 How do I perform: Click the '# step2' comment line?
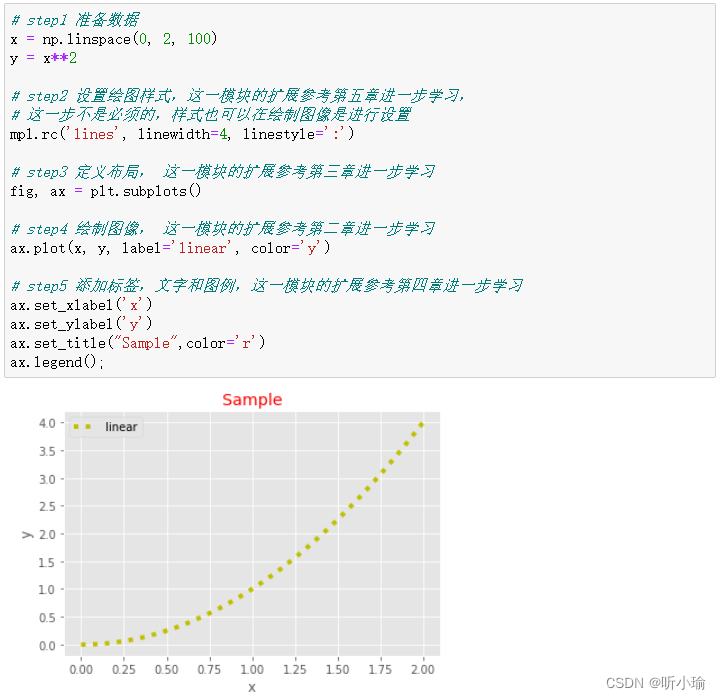[x=237, y=96]
